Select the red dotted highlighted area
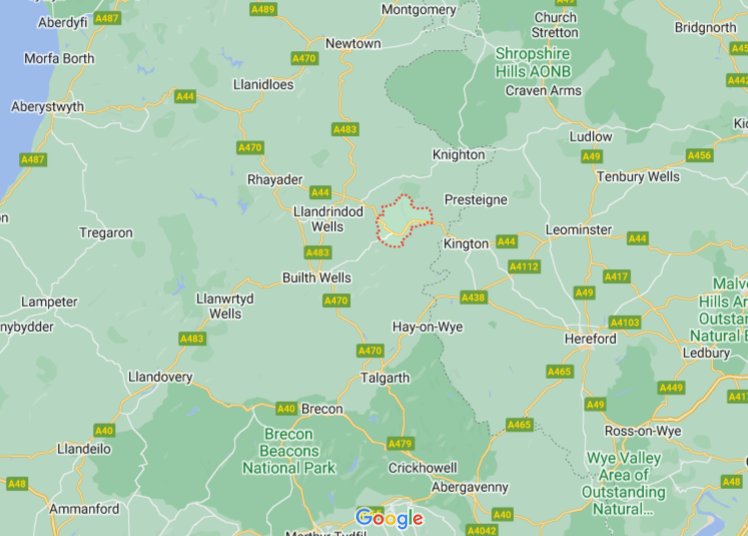This screenshot has height=536, width=748. point(404,221)
